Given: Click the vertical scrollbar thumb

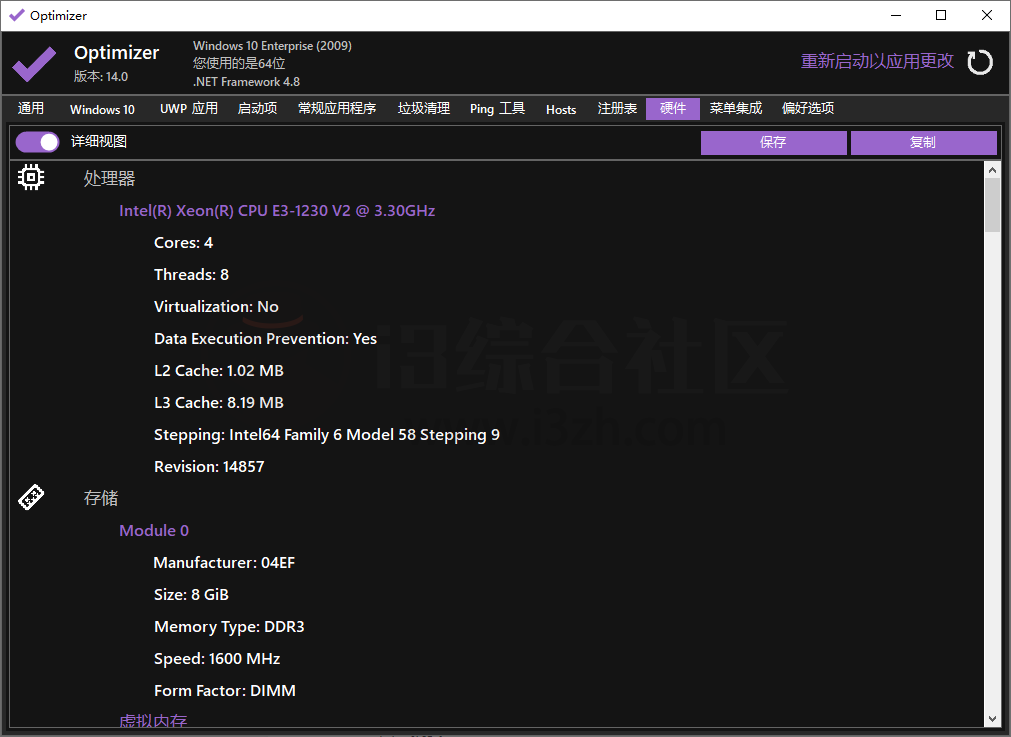Looking at the screenshot, I should 992,205.
